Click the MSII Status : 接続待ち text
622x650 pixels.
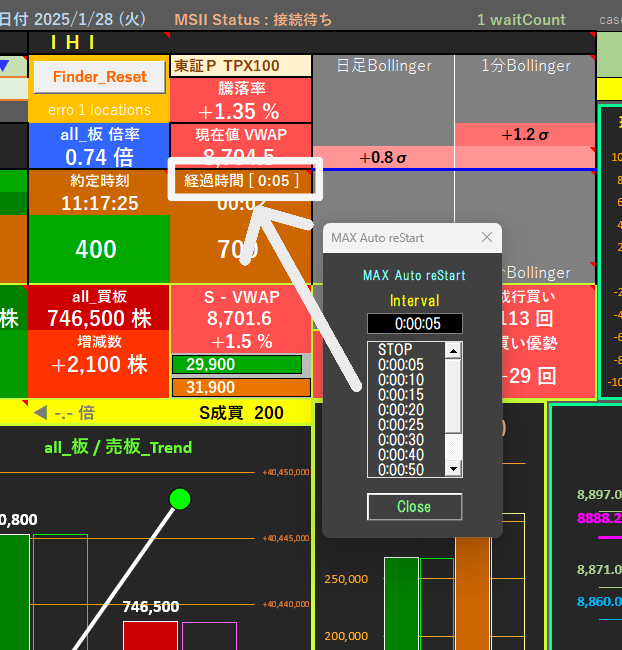click(253, 19)
